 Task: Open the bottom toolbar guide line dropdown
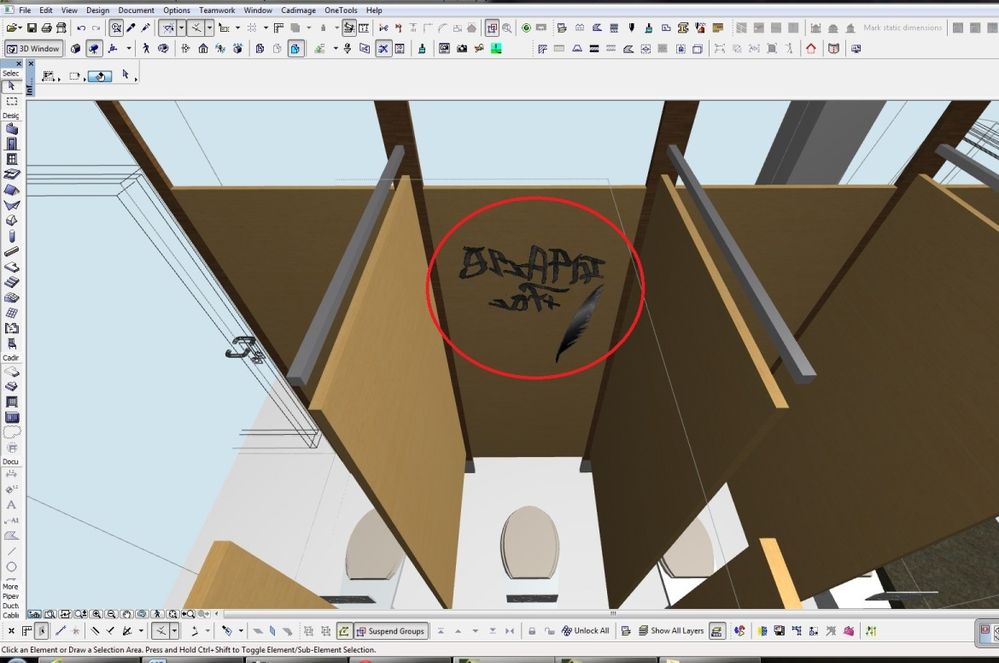[174, 631]
